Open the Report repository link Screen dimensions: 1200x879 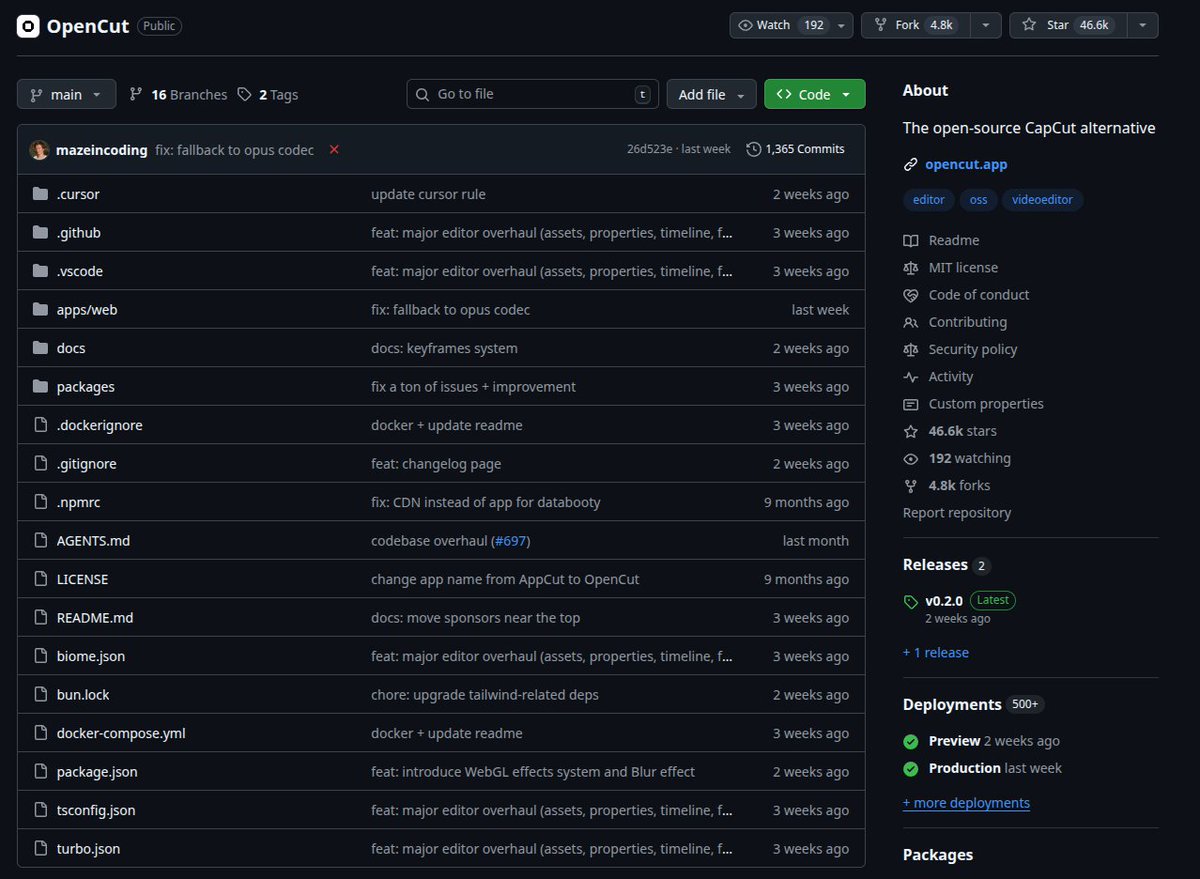coord(957,513)
